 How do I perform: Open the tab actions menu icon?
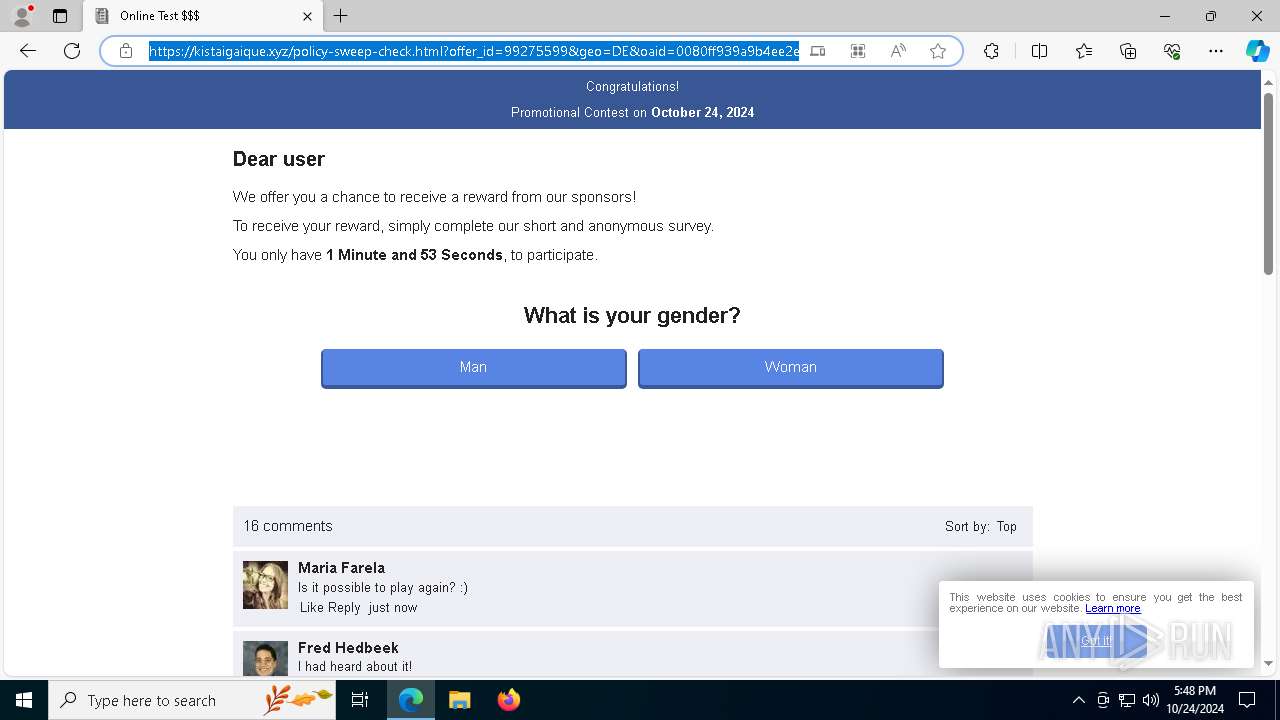click(60, 16)
